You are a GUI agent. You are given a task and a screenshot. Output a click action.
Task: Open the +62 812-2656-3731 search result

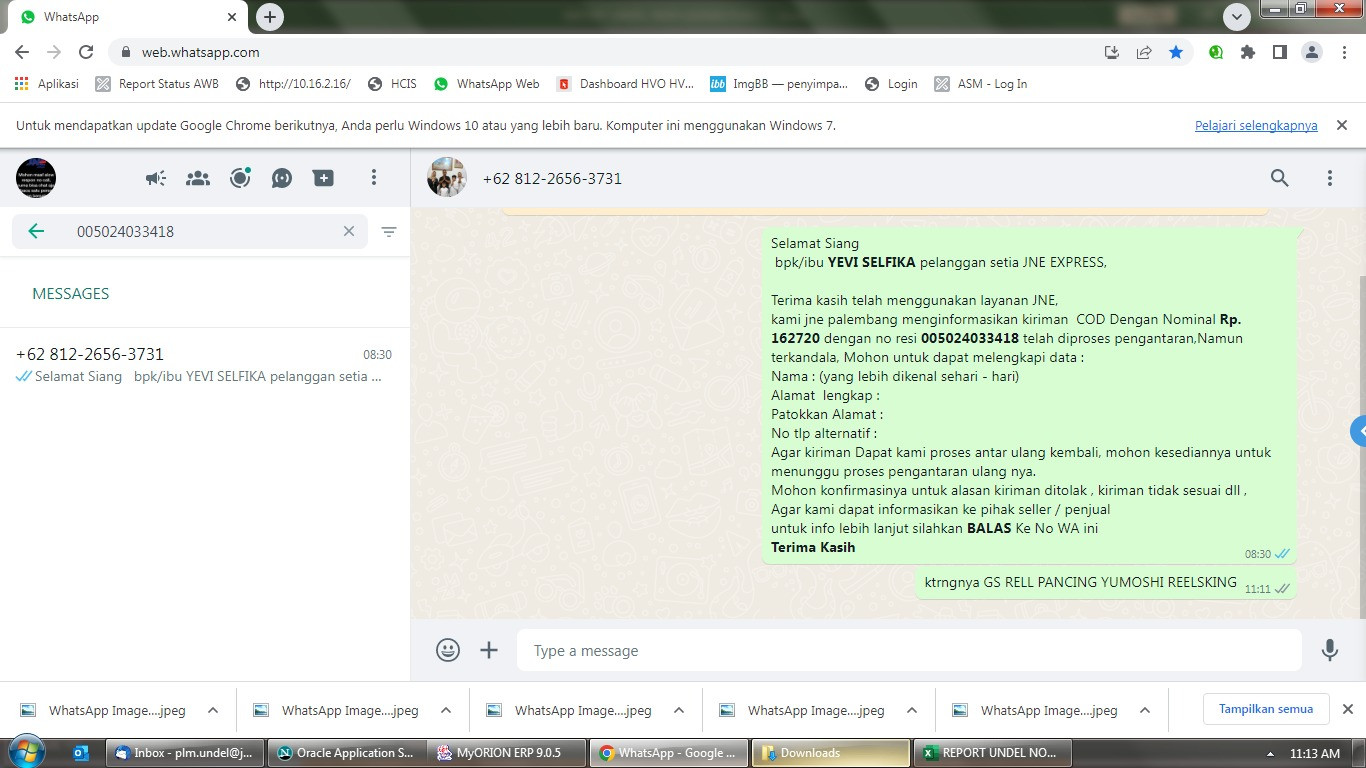click(x=204, y=365)
